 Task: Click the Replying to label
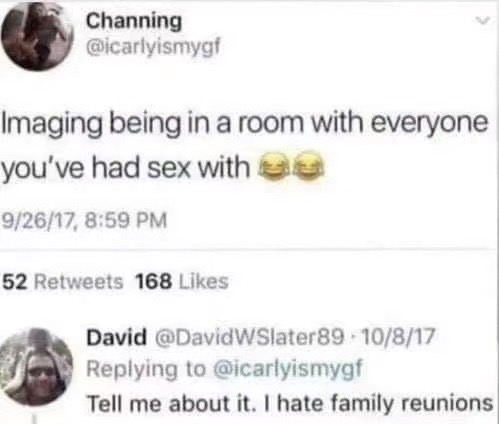[147, 370]
